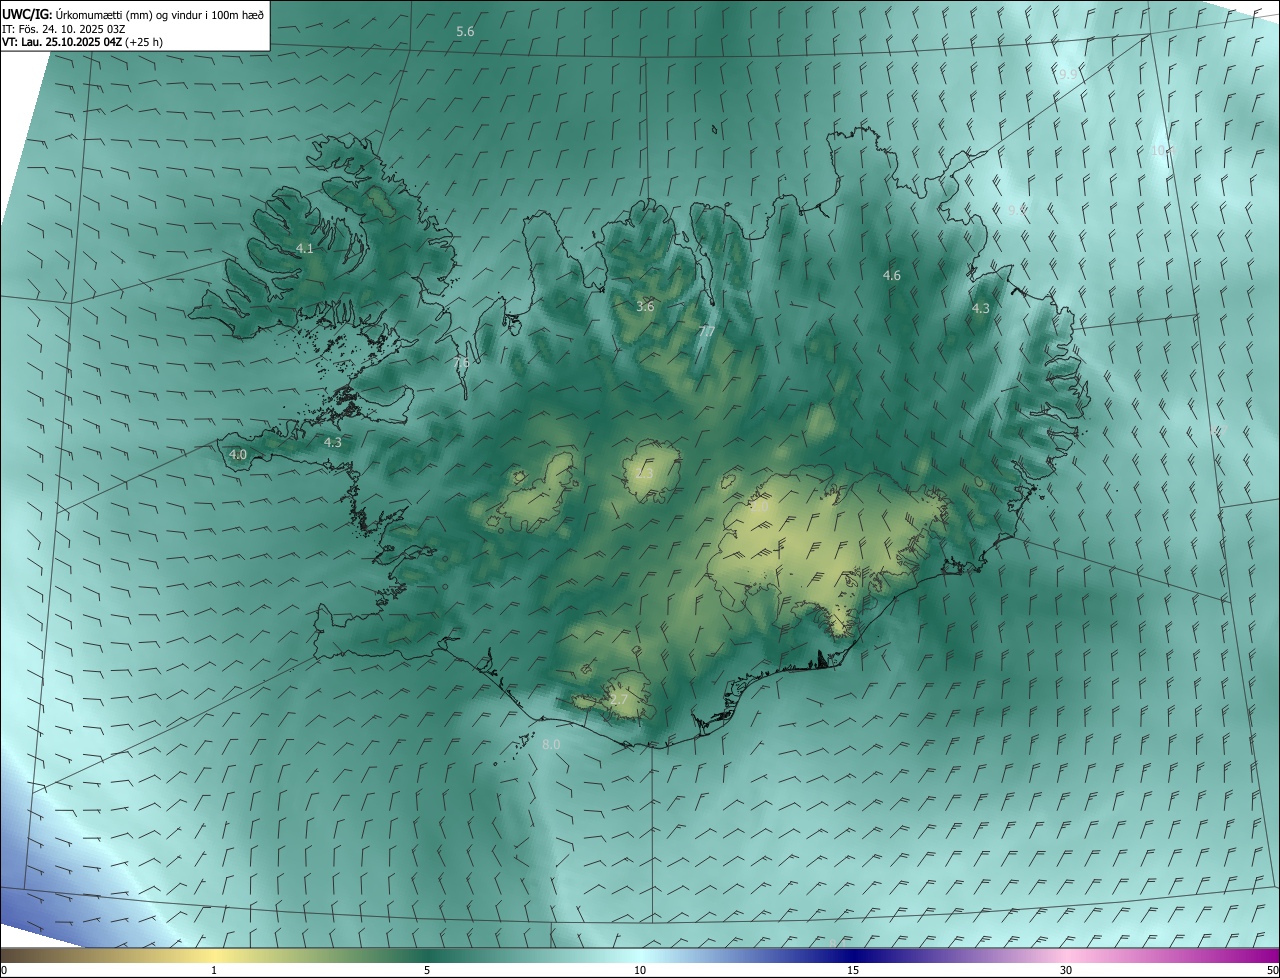Screen dimensions: 1280x978
Task: Click the 10 tick on the color scale
Action: (640, 970)
